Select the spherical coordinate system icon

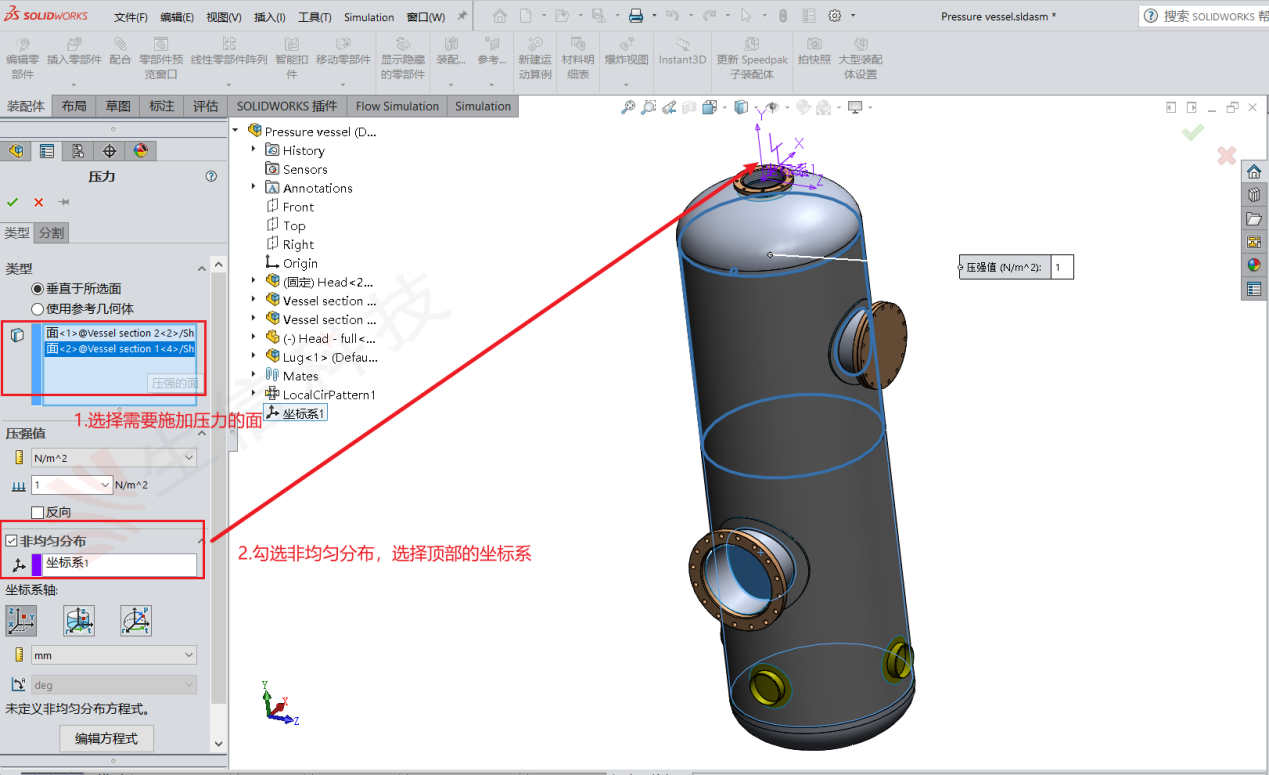136,620
